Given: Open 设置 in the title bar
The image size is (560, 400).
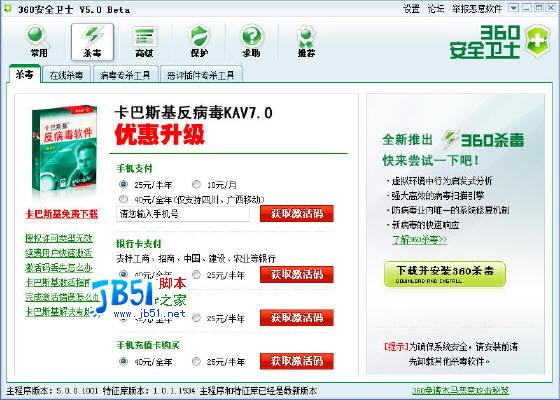Looking at the screenshot, I should click(x=411, y=9).
